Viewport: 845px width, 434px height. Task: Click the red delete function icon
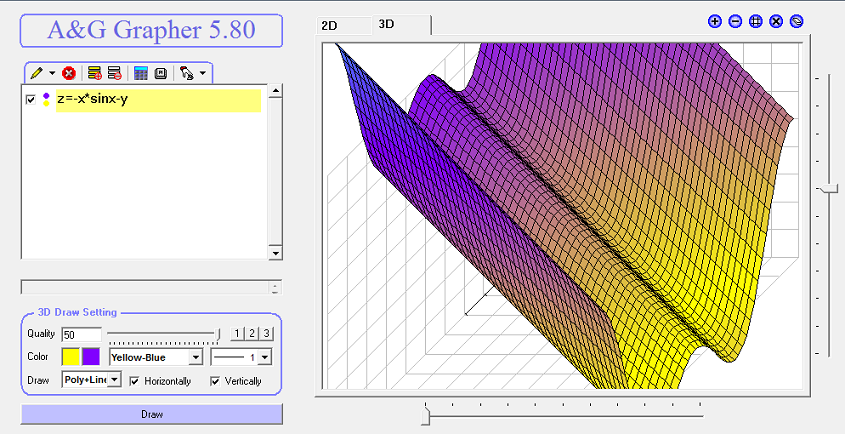68,73
